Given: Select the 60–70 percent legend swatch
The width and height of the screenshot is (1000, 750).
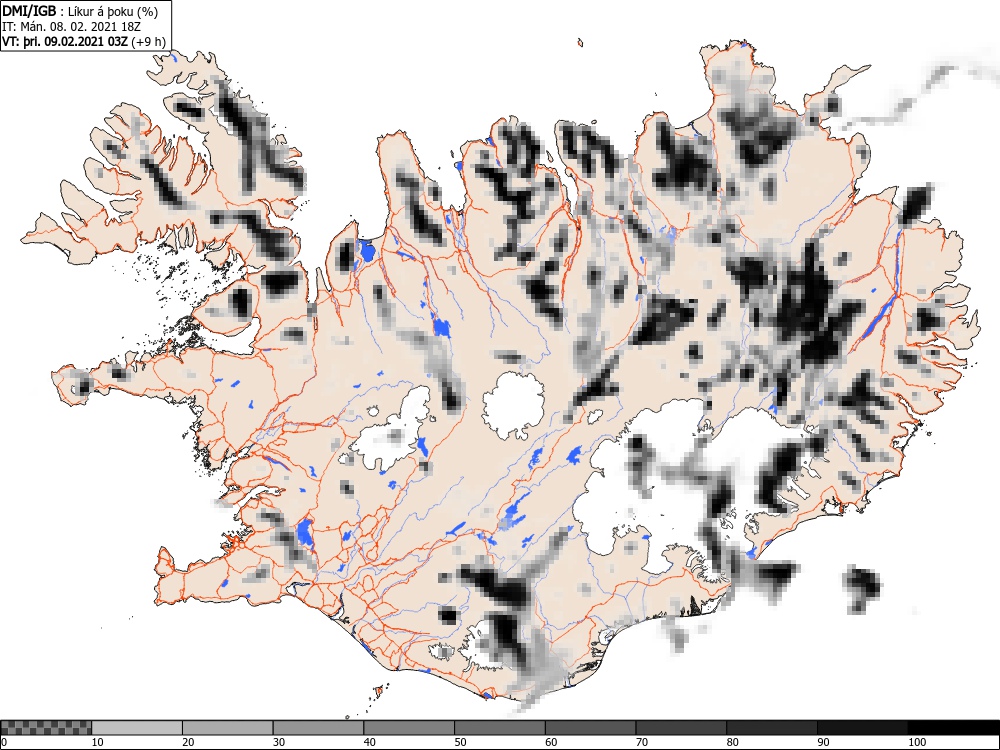Looking at the screenshot, I should [x=591, y=728].
